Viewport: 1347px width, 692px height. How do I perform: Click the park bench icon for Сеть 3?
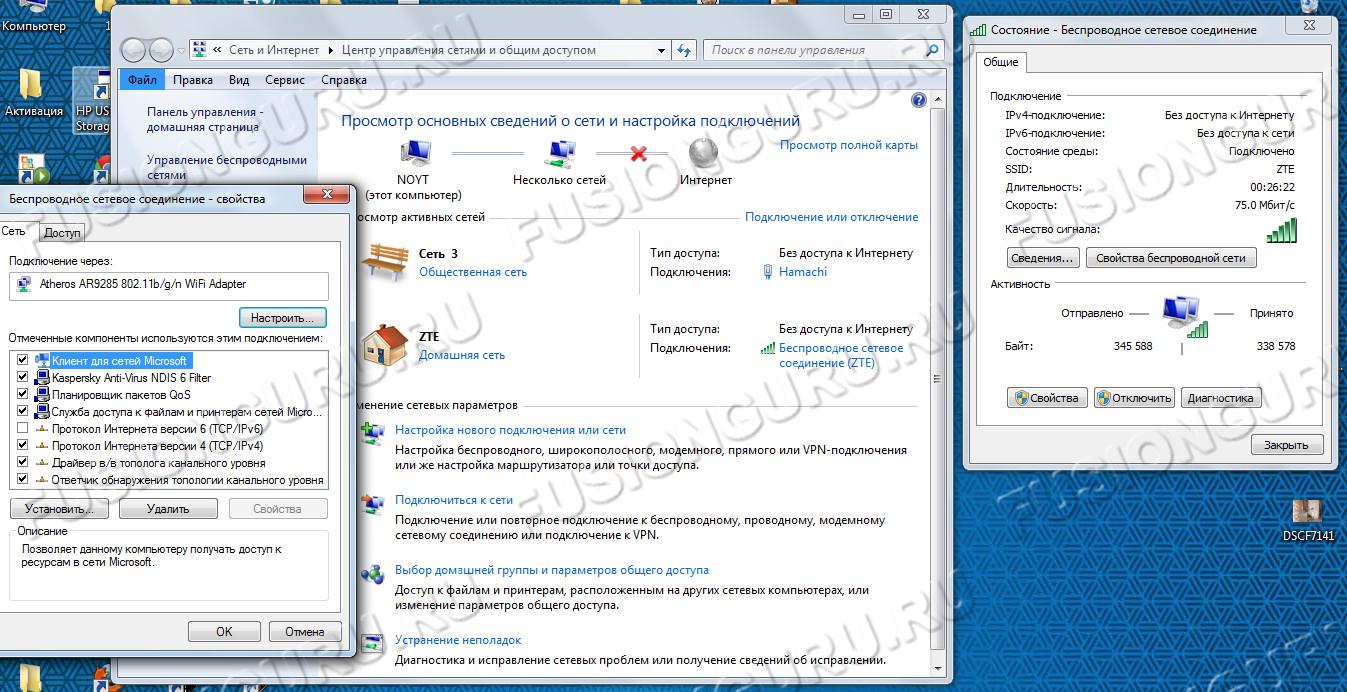[385, 260]
